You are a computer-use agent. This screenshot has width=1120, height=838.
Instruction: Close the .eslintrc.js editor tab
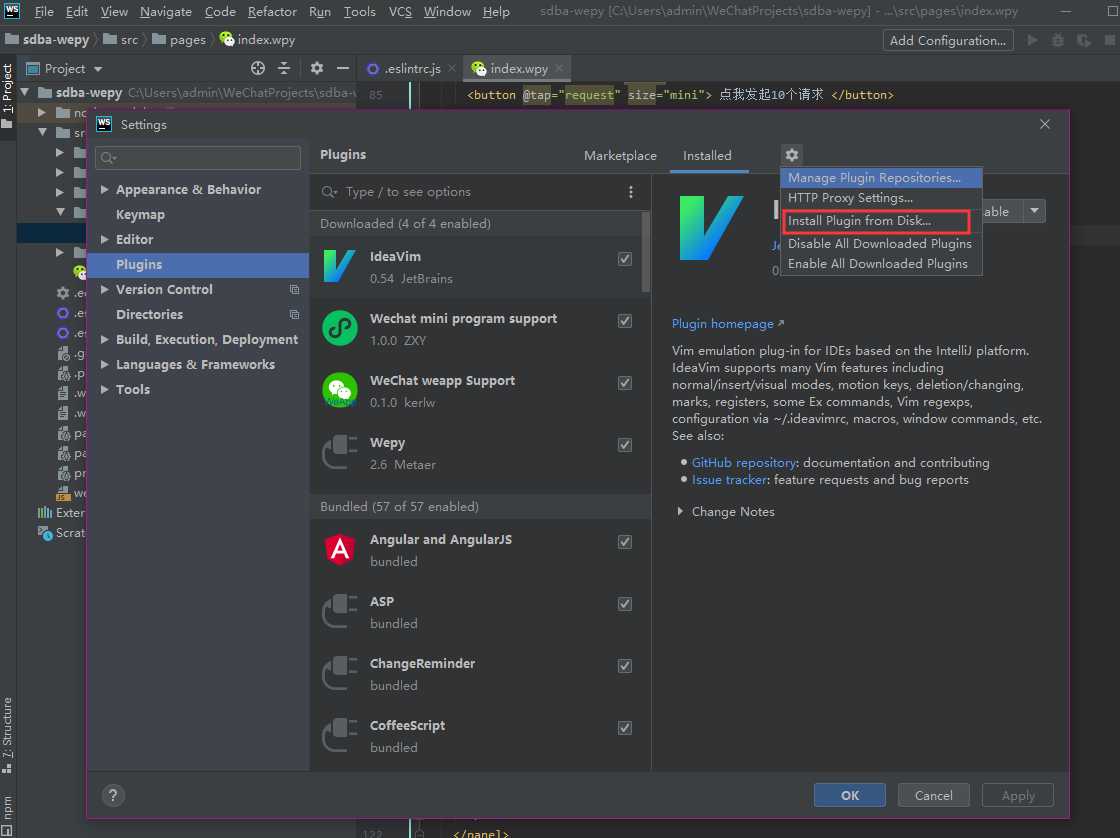coord(451,69)
